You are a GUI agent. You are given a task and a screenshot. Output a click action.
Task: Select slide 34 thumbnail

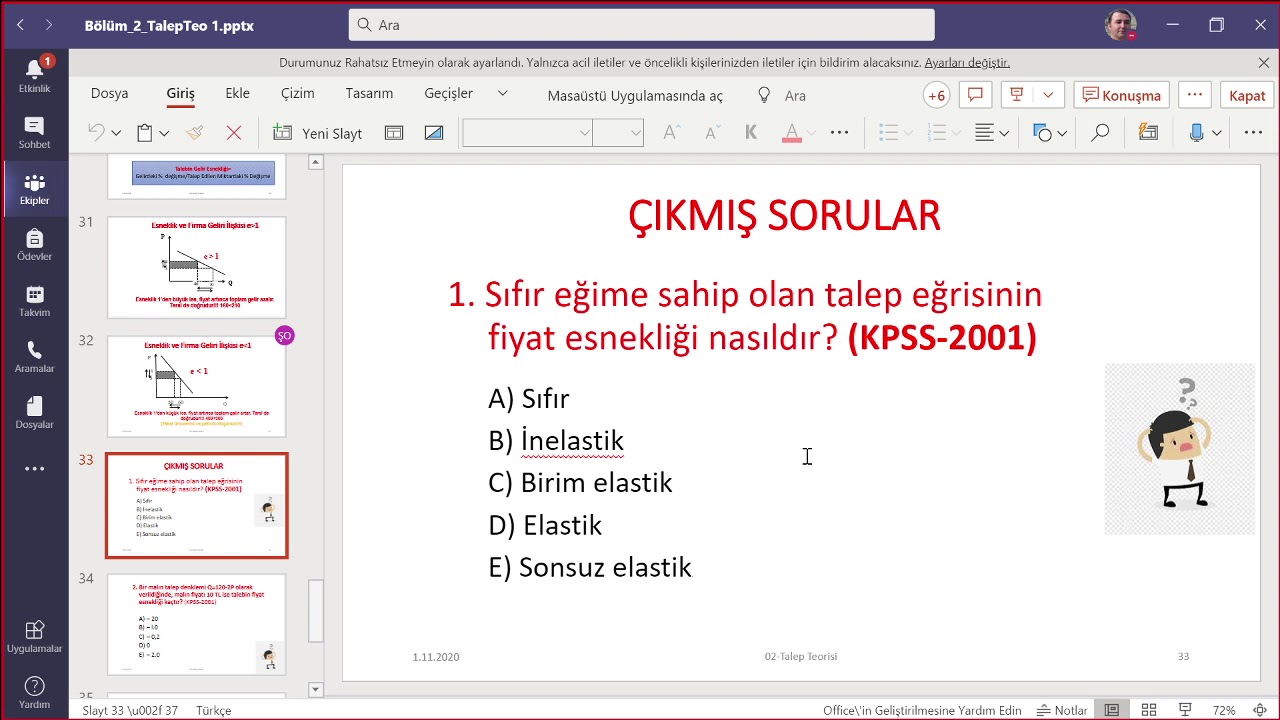coord(197,624)
